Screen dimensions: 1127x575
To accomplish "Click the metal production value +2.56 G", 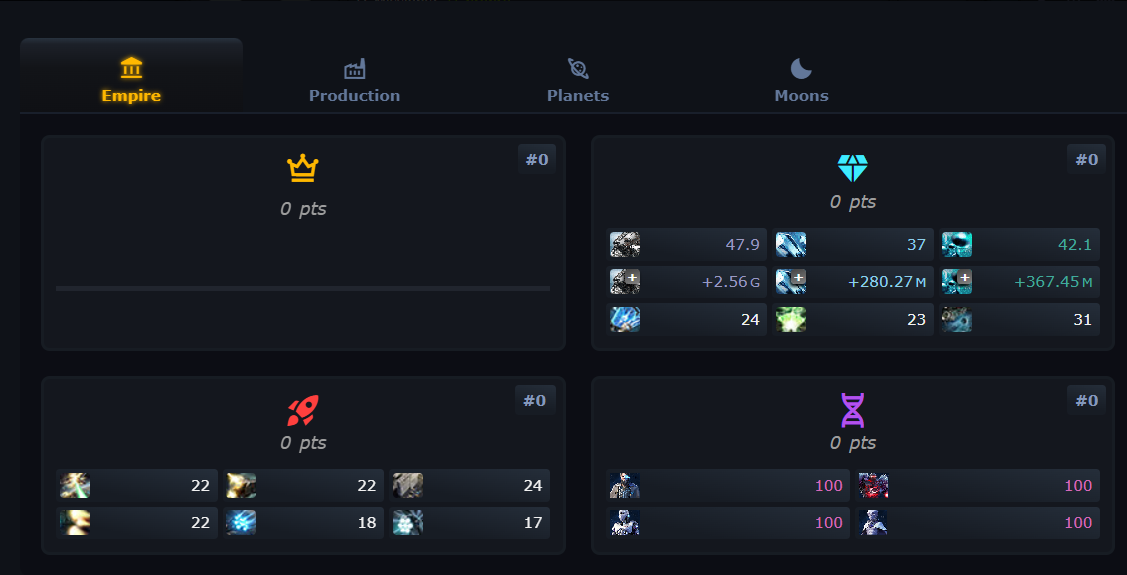I will 731,282.
